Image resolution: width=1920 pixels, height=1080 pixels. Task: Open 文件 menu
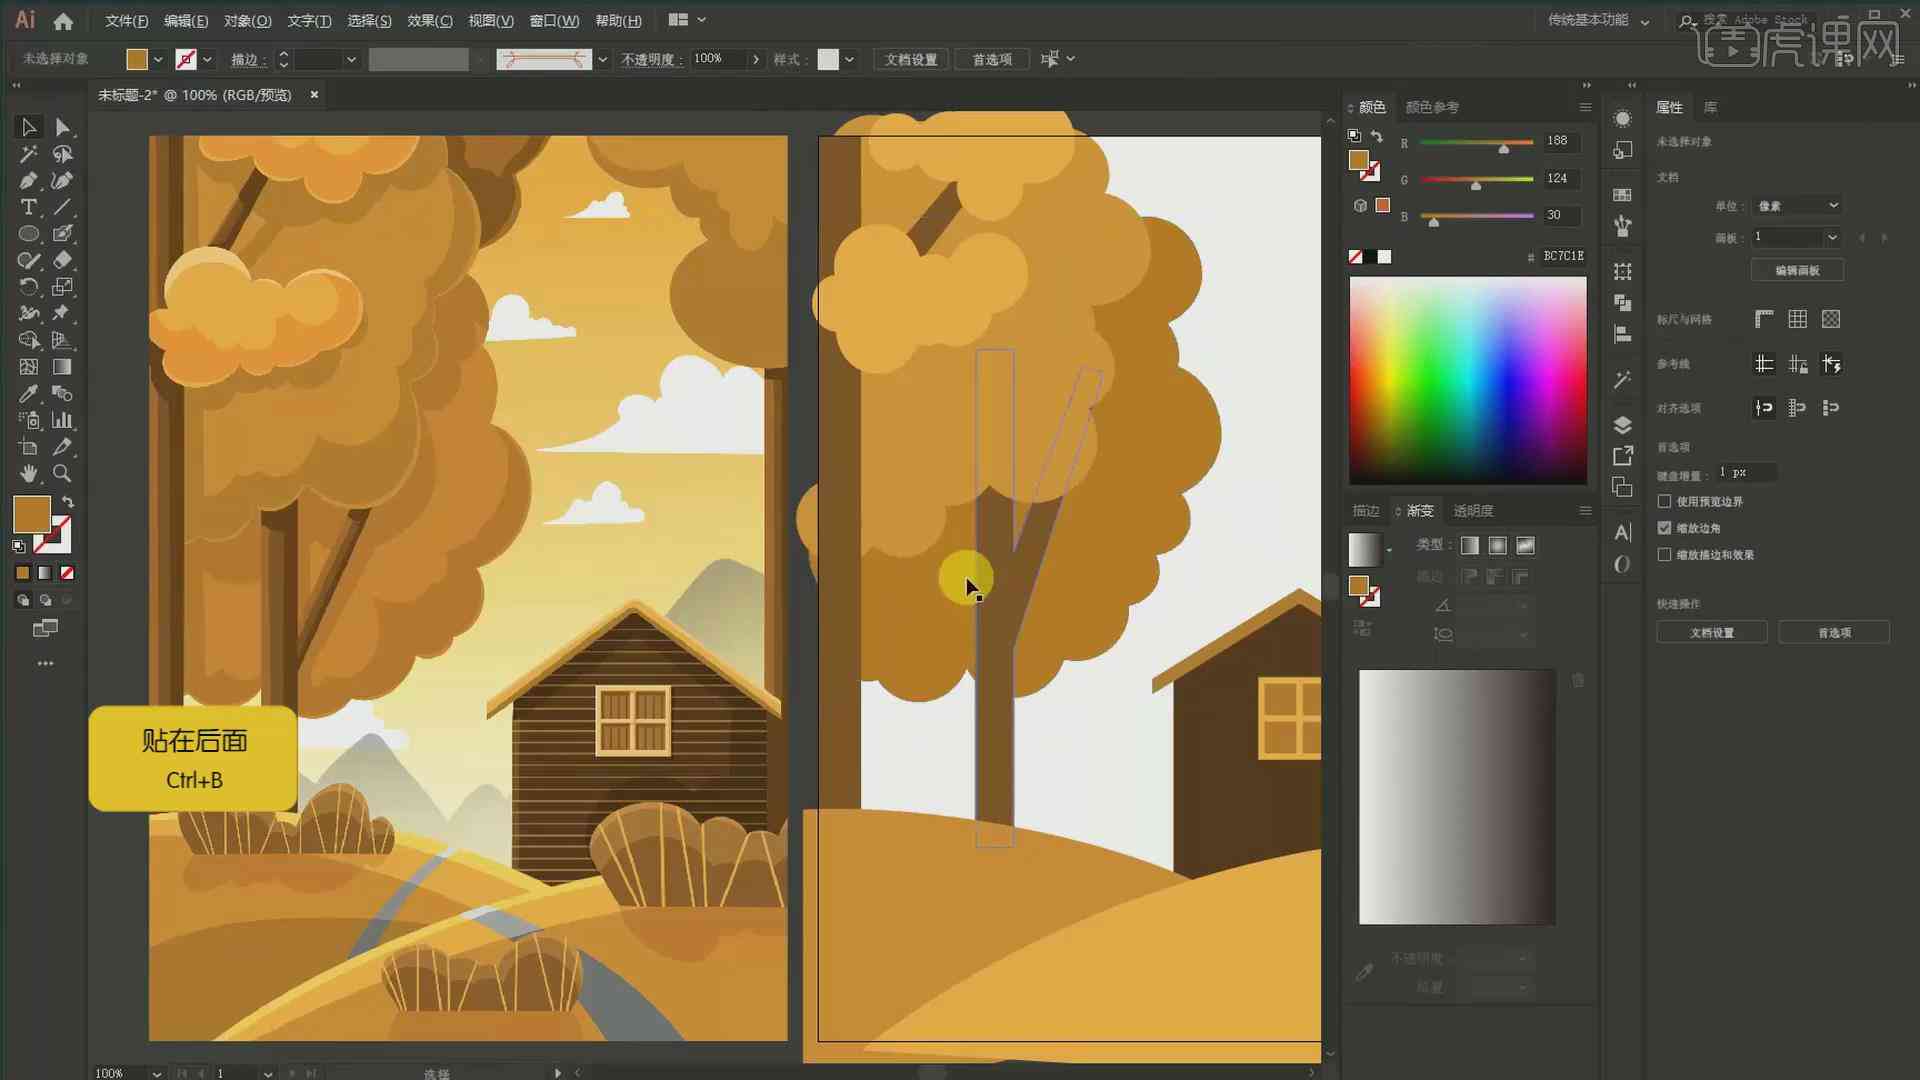coord(127,20)
